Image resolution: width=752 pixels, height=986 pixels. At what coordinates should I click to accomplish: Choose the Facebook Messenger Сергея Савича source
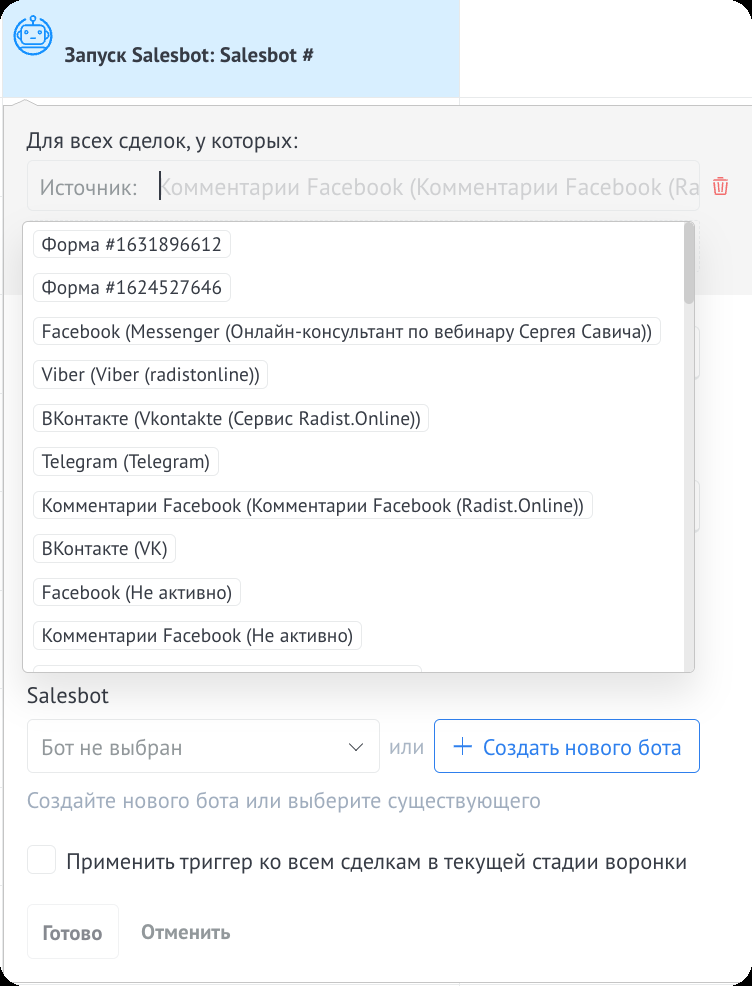346,331
